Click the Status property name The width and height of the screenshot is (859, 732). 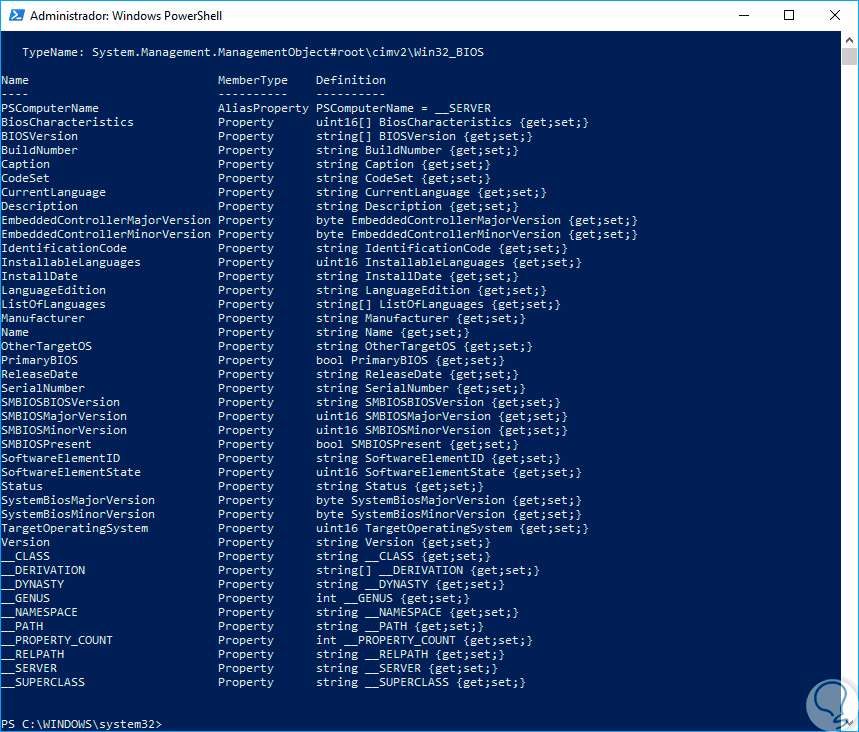pos(22,487)
